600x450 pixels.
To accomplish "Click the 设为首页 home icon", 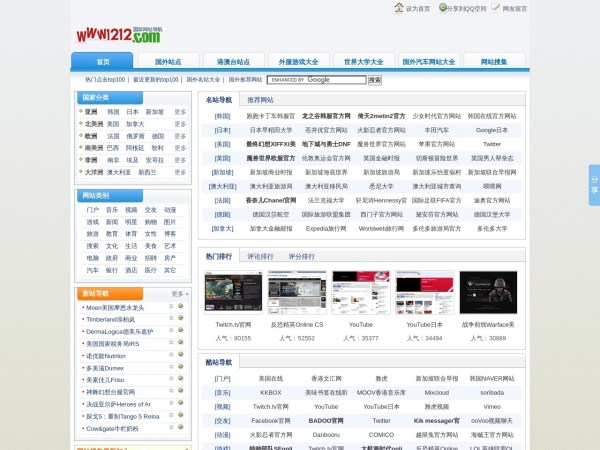I will click(400, 8).
